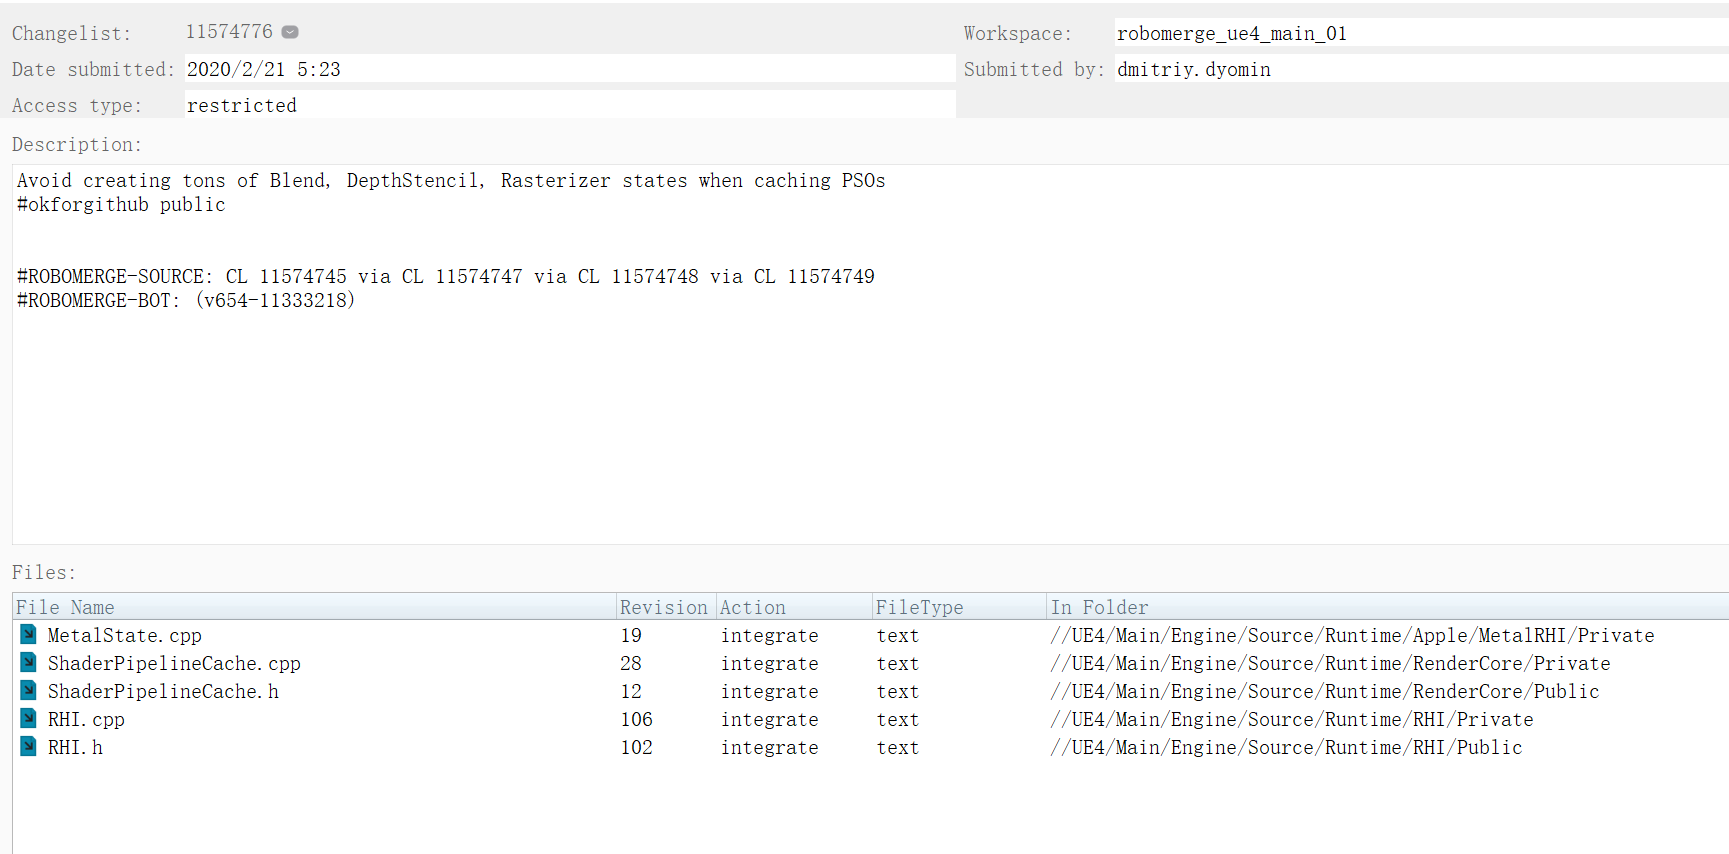Click revision 12 cell
The width and height of the screenshot is (1729, 854).
[x=631, y=691]
